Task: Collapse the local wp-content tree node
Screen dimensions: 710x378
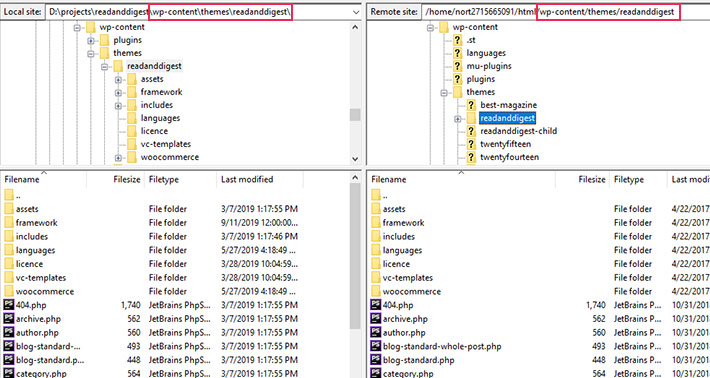Action: 77,27
